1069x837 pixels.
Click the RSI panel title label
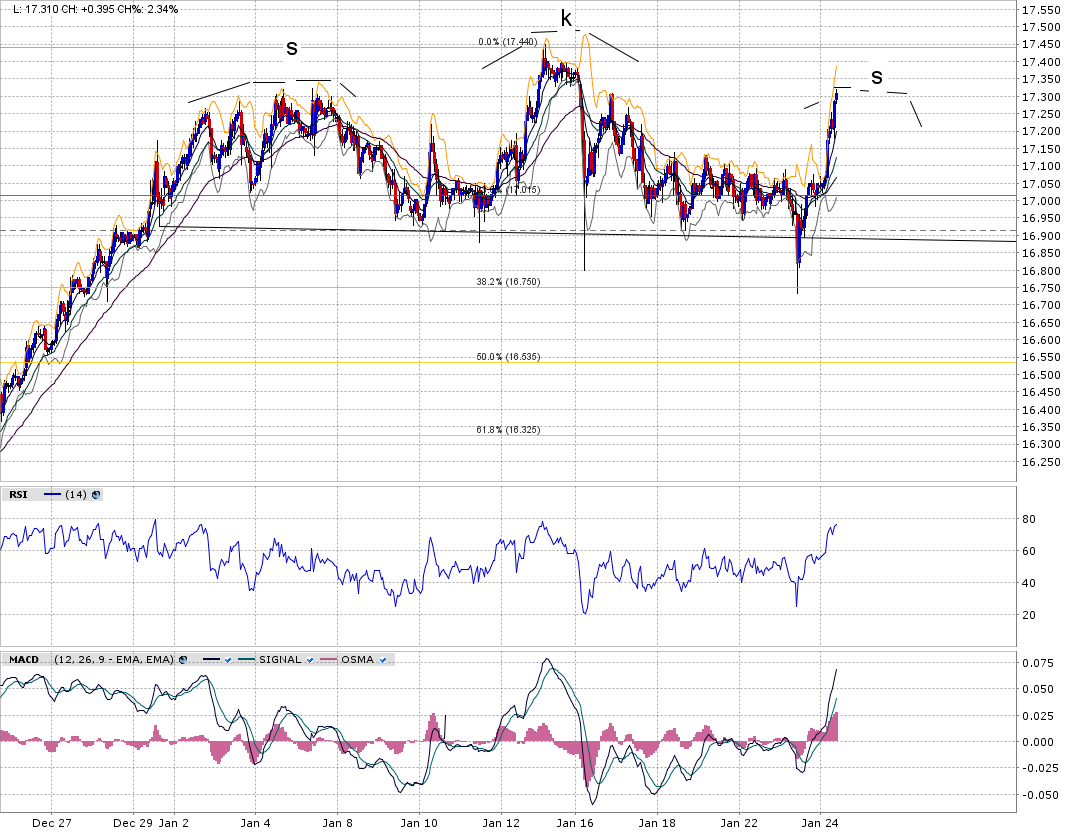coord(18,494)
